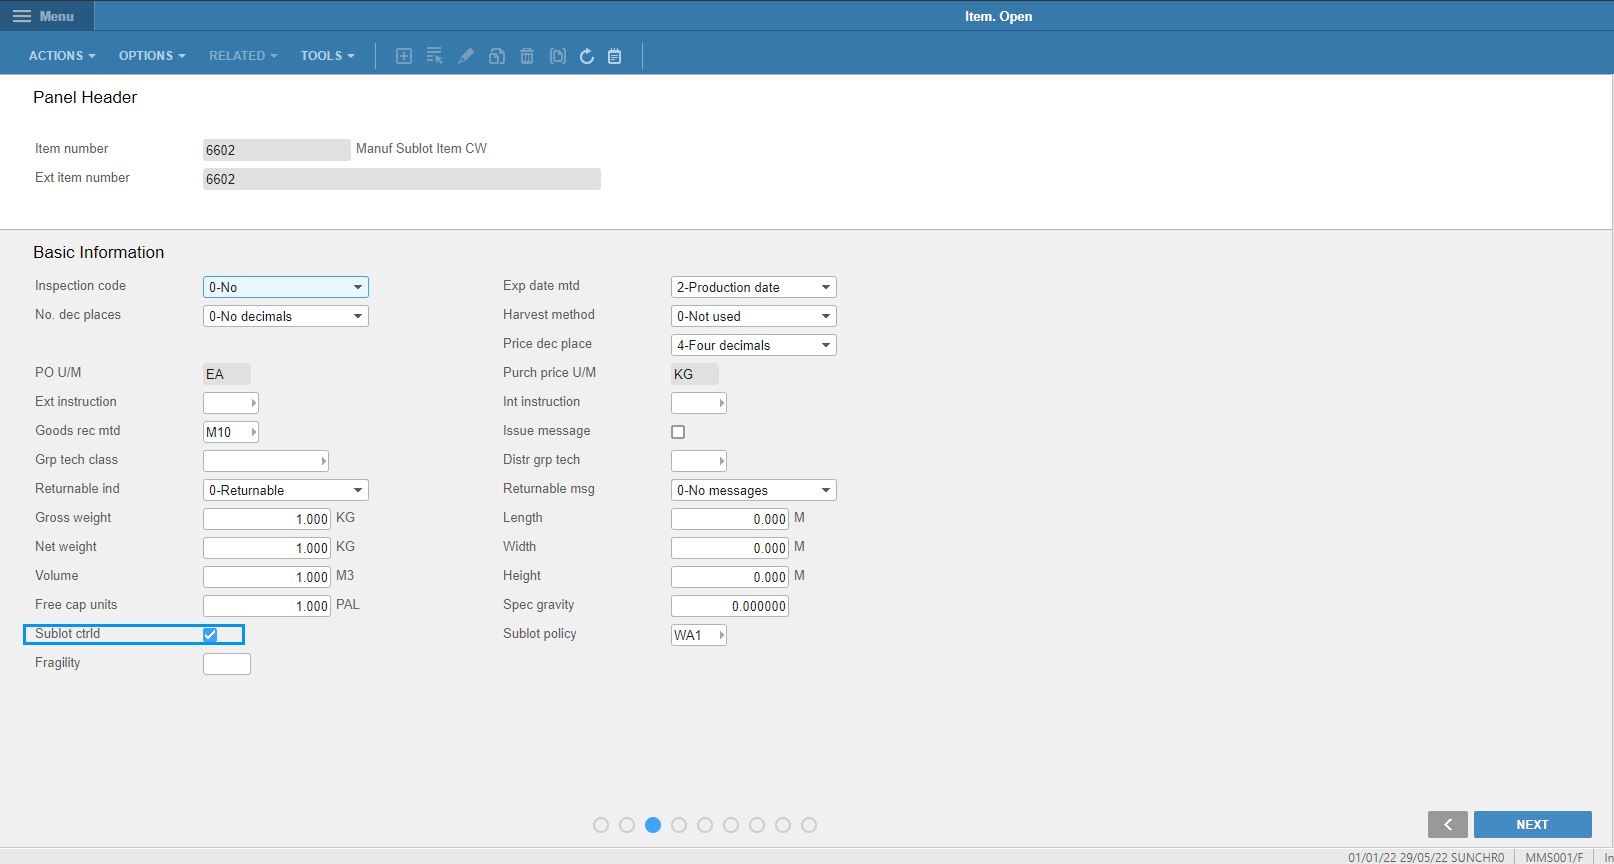Click the Volume input field
Screen dimensions: 1614x864
click(x=267, y=577)
